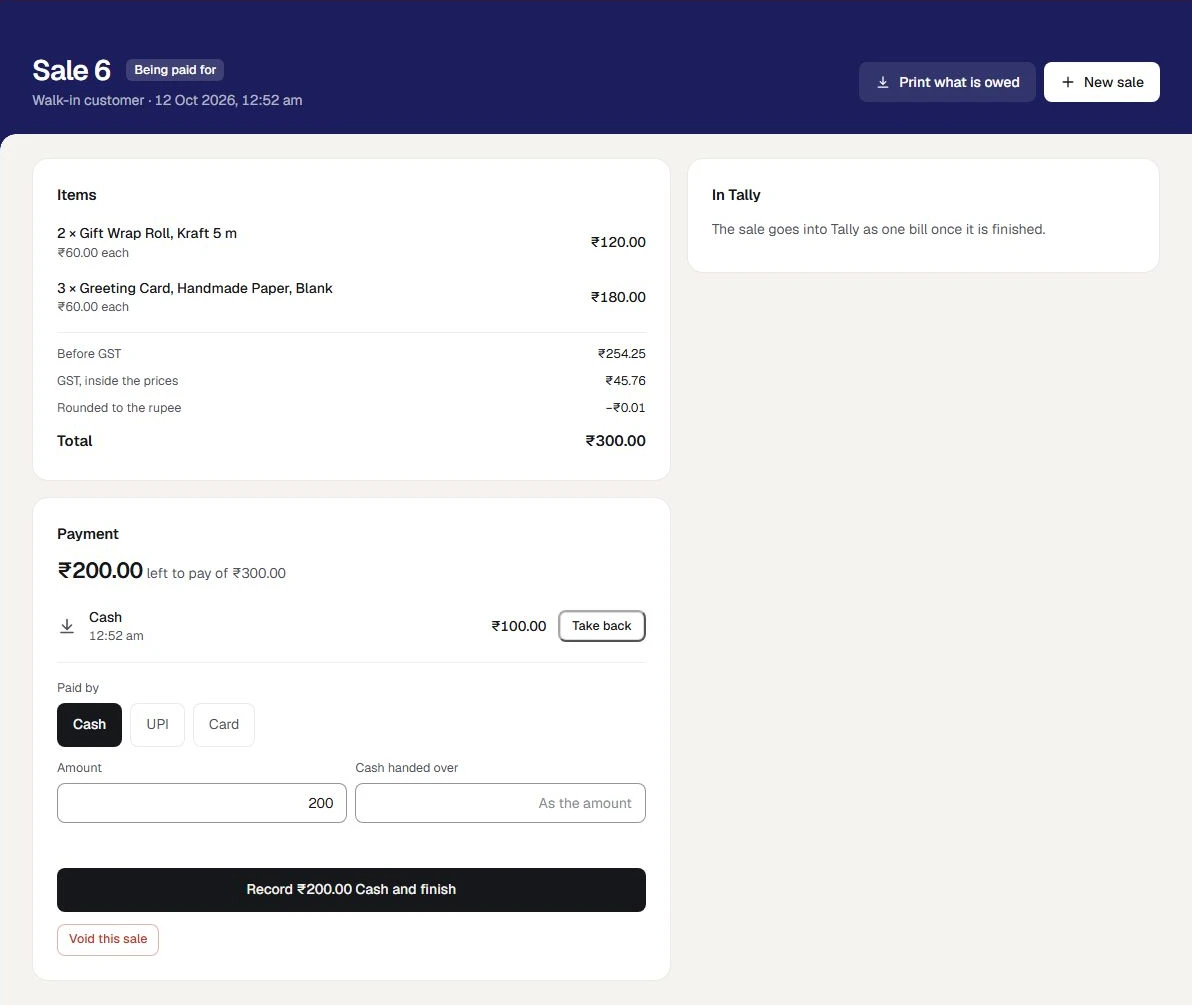Click the Print what is owed button

tap(947, 82)
